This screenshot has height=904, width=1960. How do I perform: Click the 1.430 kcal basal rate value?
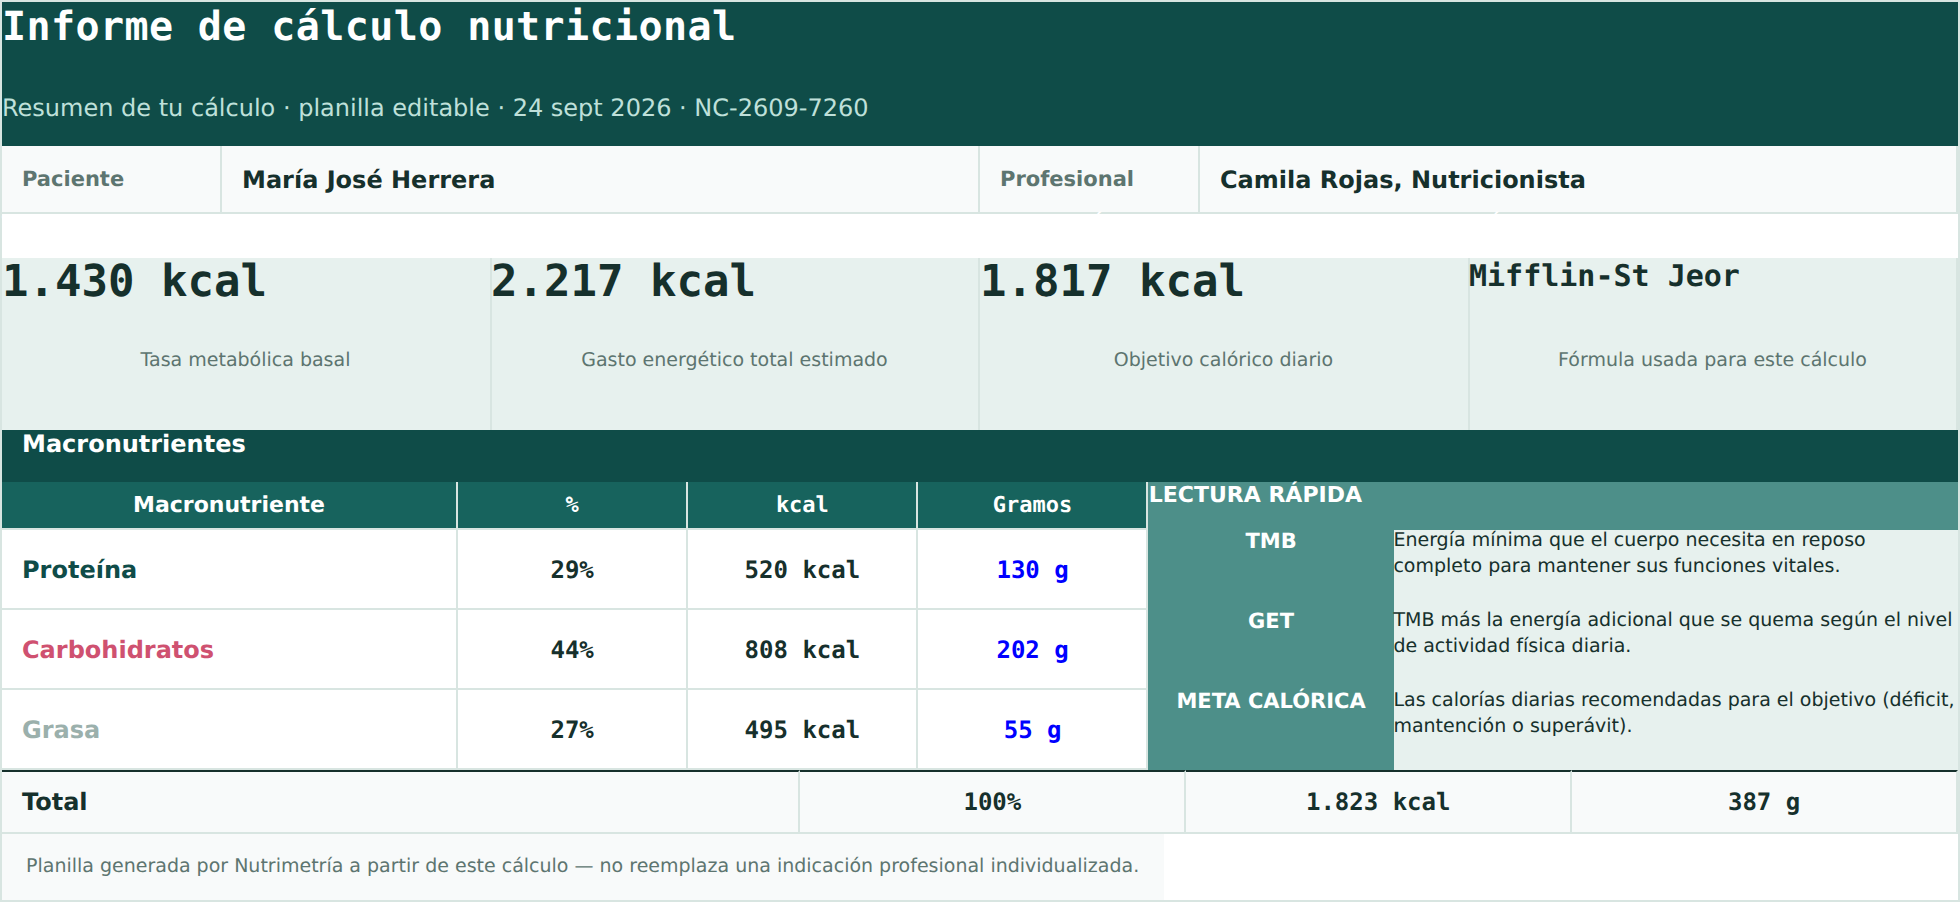click(134, 281)
